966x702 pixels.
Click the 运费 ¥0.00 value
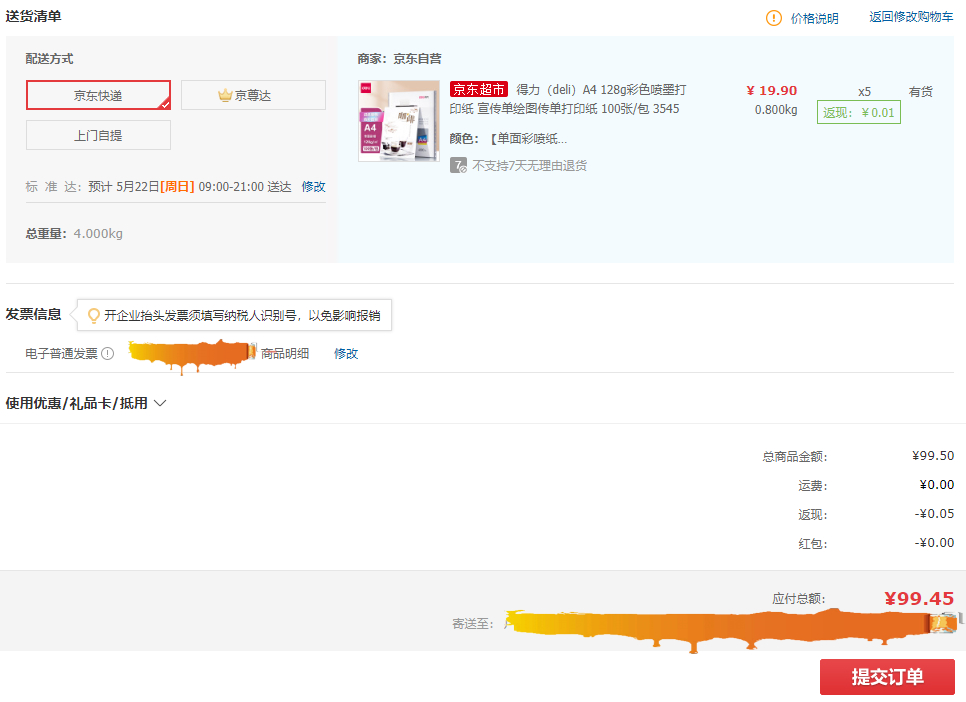point(936,484)
